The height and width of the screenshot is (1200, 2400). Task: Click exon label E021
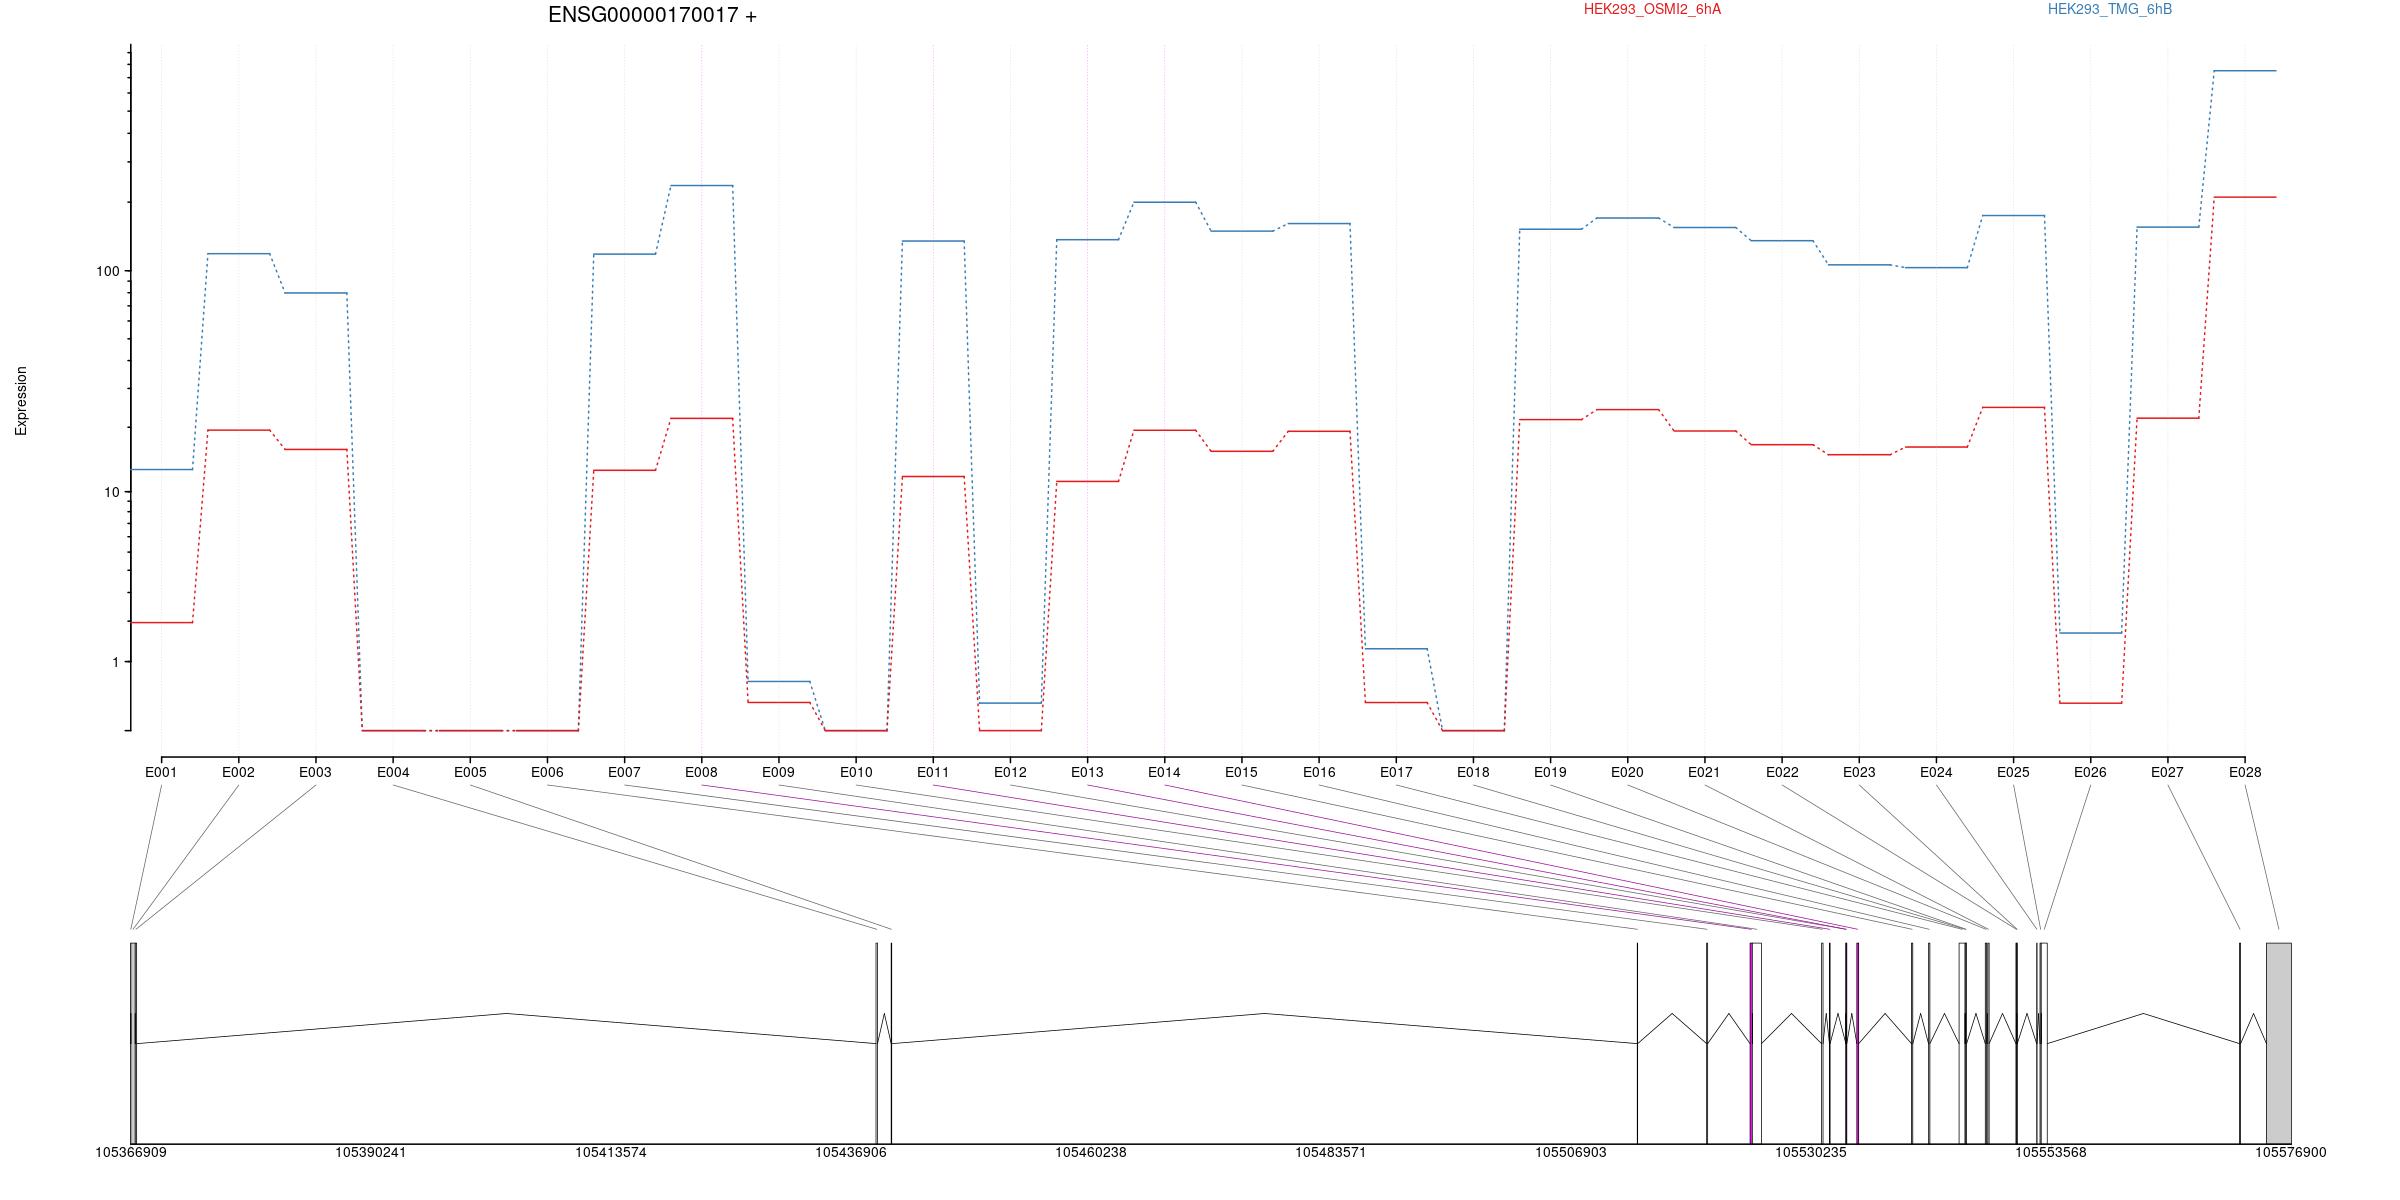click(x=1704, y=772)
